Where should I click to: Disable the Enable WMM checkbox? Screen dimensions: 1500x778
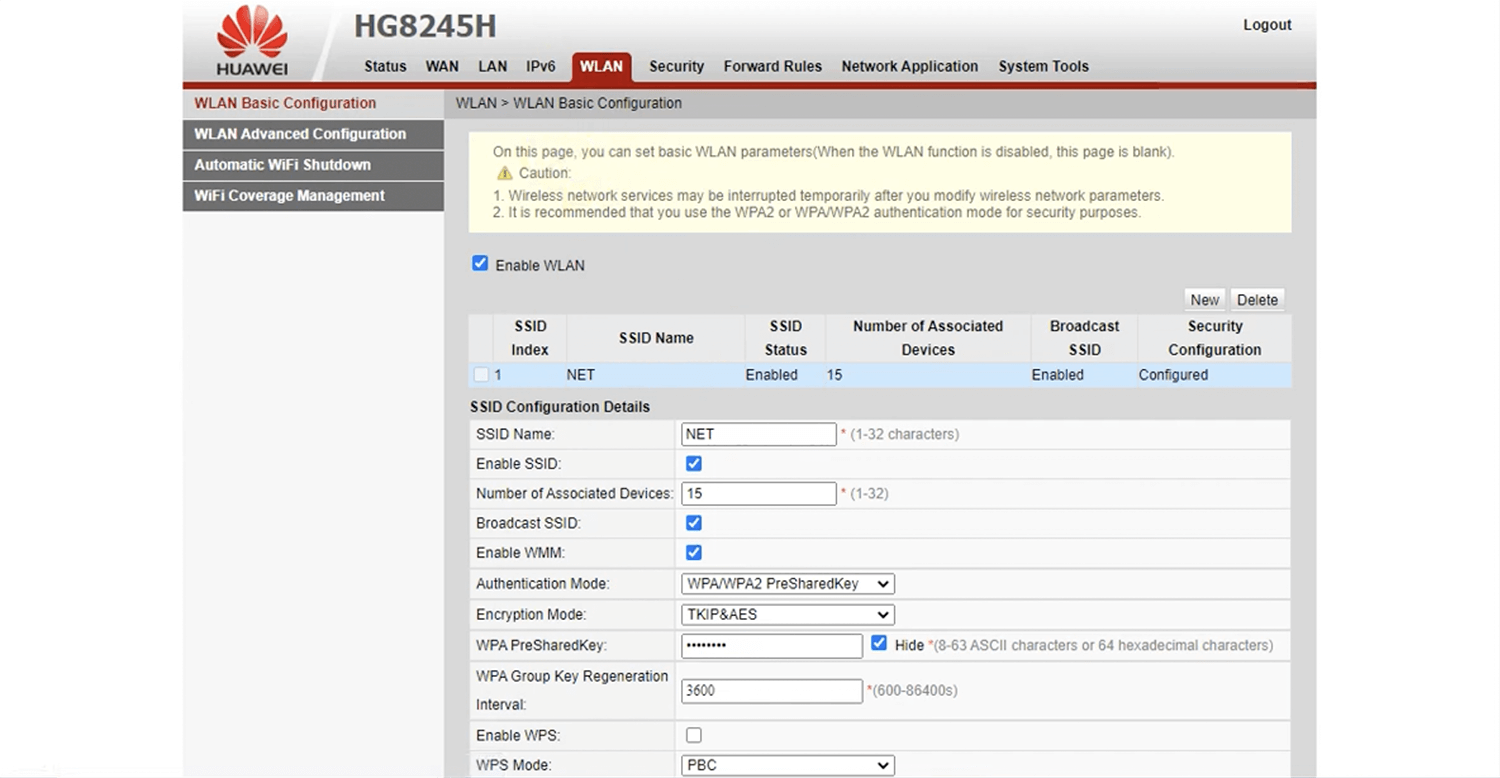[x=693, y=553]
